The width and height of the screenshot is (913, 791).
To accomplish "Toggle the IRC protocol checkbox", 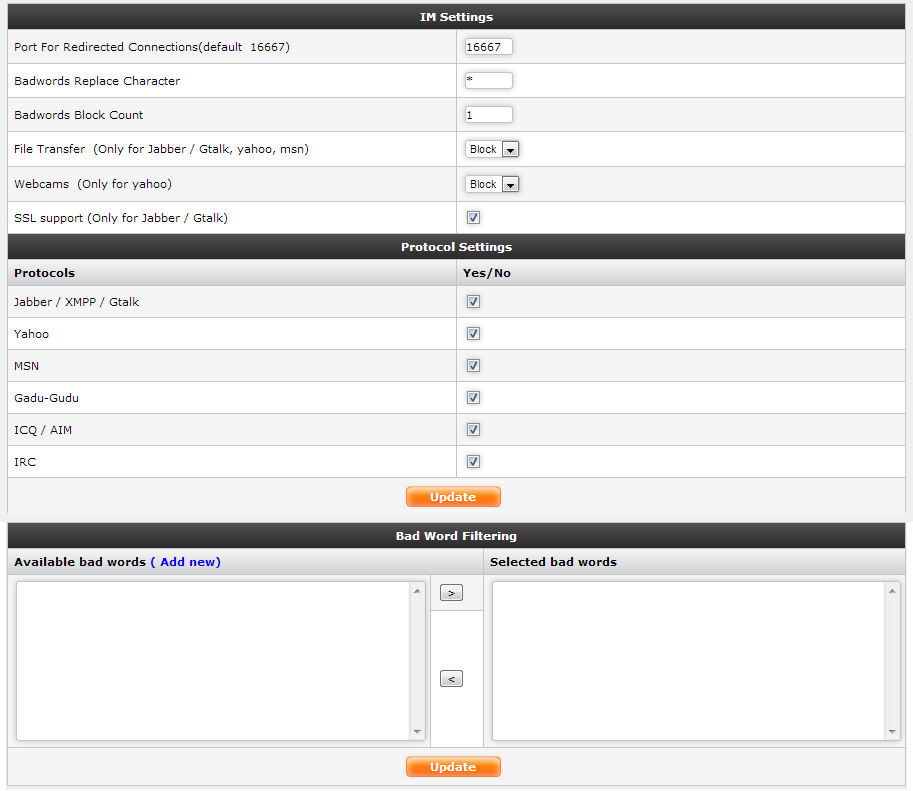I will (x=474, y=461).
